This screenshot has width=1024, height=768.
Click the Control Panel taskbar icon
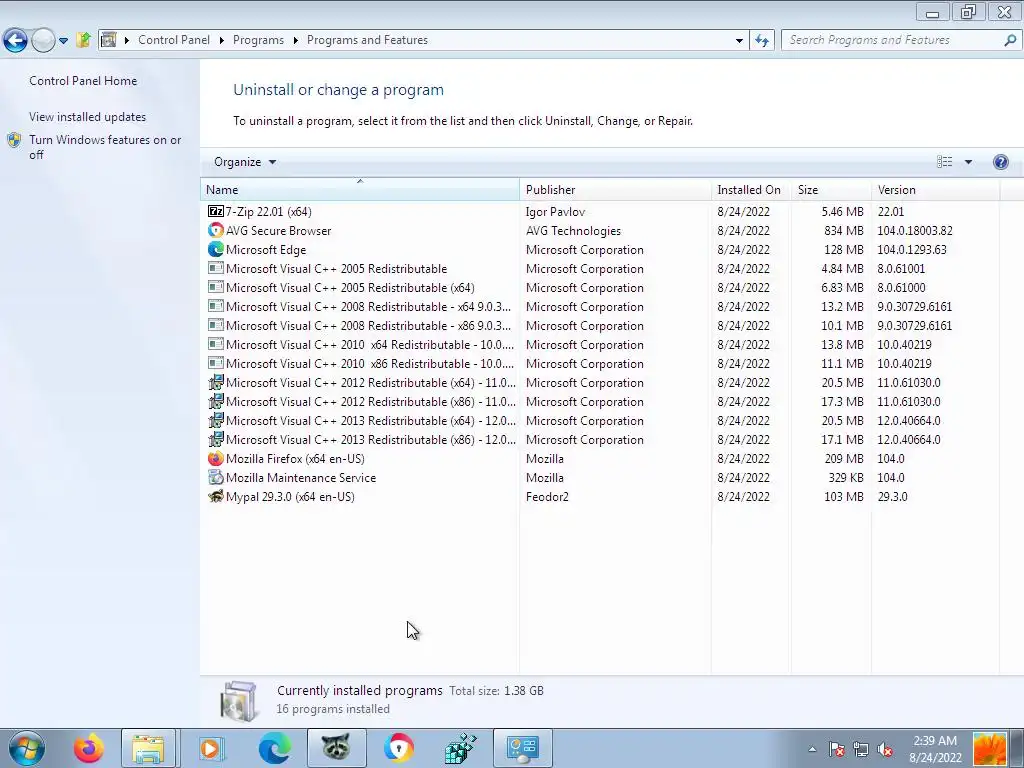pos(522,748)
